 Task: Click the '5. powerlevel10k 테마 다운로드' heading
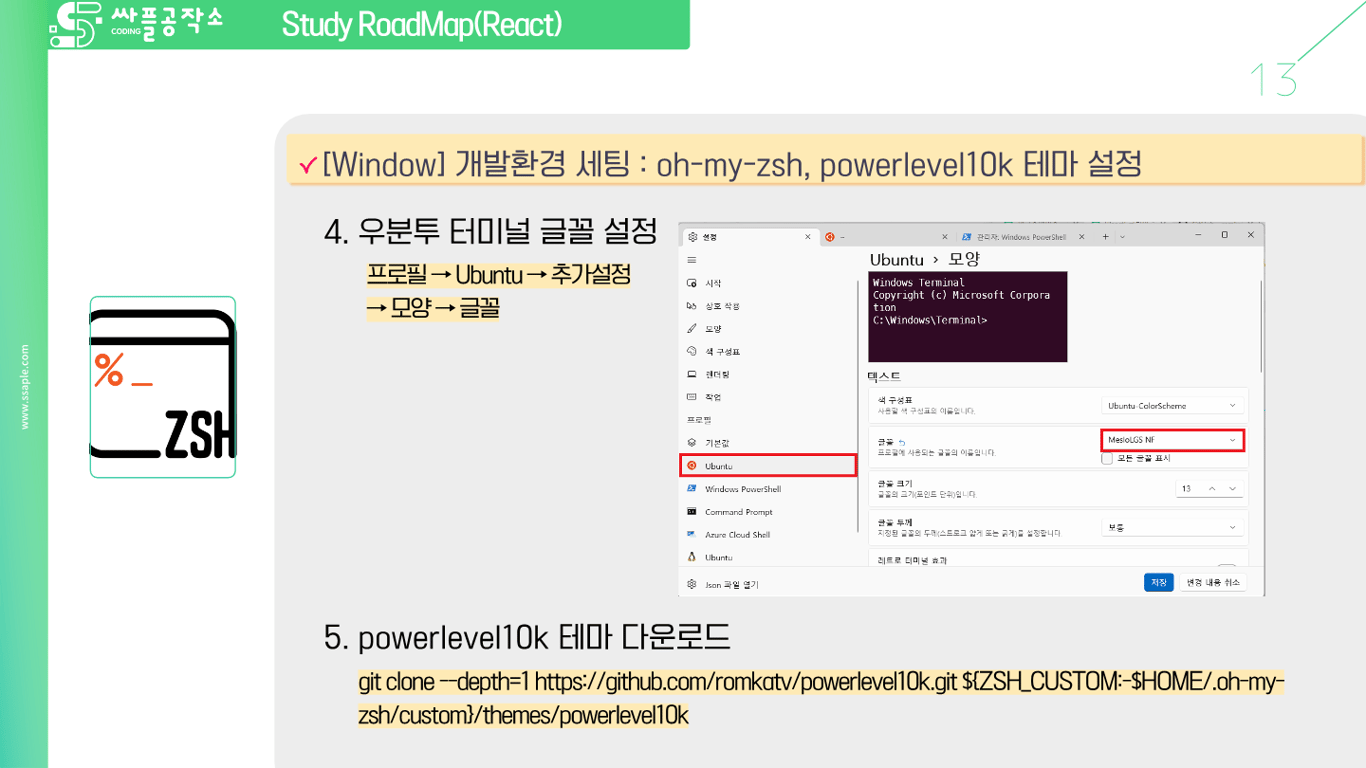point(527,637)
